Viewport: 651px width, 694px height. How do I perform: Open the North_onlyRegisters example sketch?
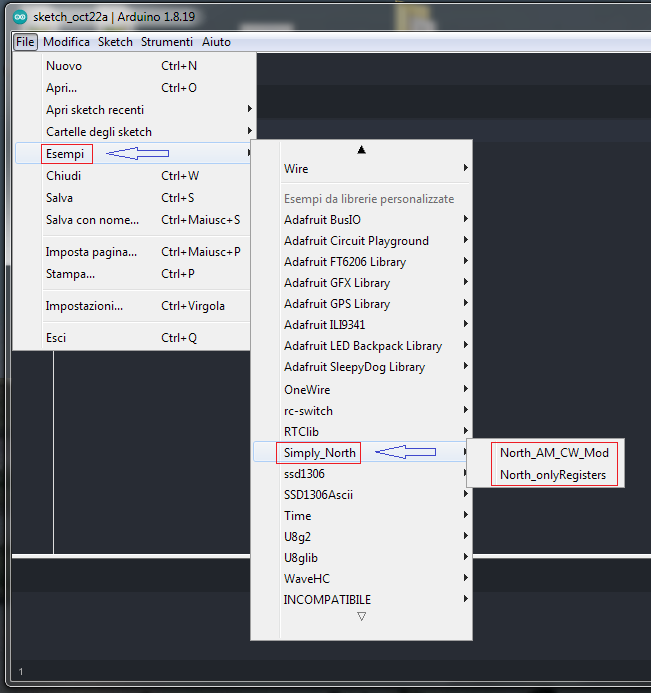[546, 475]
